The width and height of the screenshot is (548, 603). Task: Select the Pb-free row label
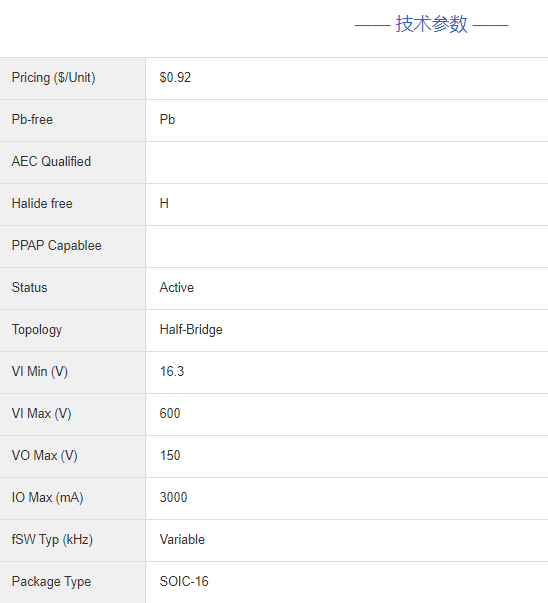click(x=32, y=120)
